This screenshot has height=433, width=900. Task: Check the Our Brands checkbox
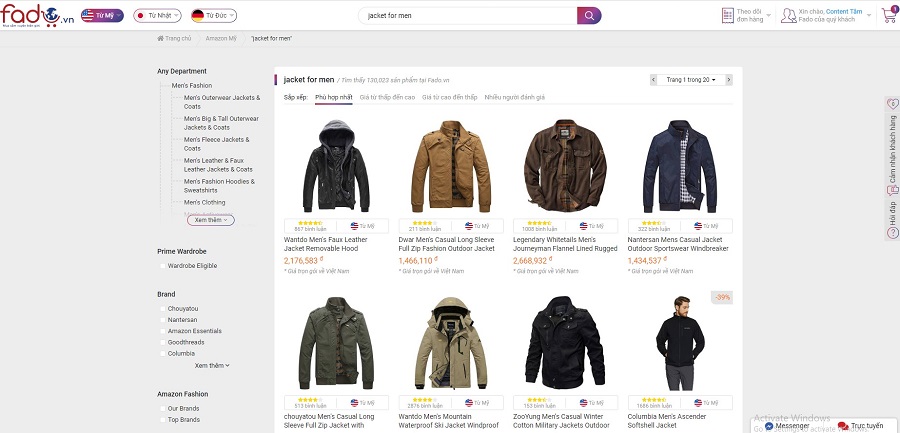[163, 409]
